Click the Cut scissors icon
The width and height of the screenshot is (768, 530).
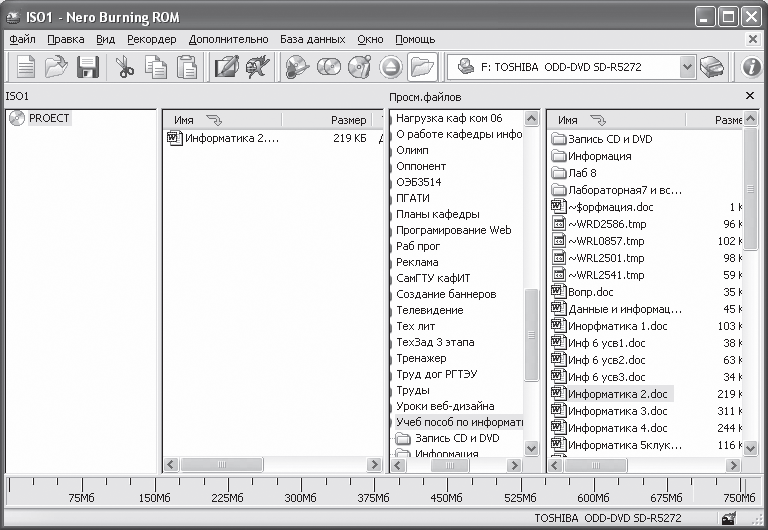[125, 67]
